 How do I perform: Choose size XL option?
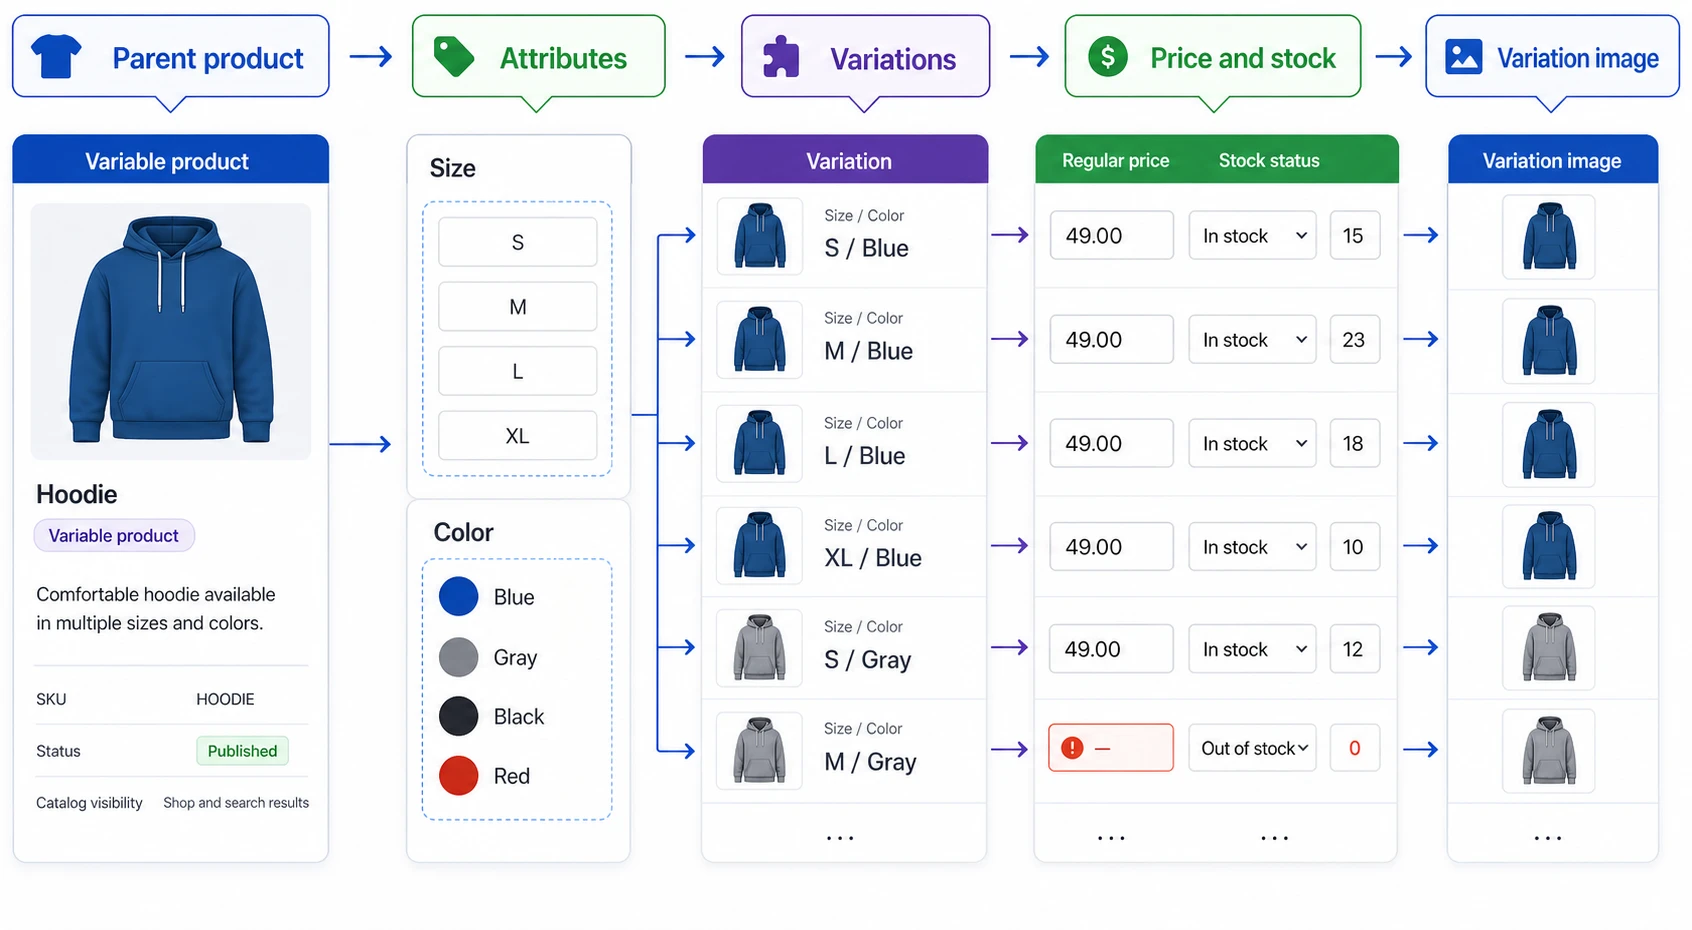coord(517,436)
